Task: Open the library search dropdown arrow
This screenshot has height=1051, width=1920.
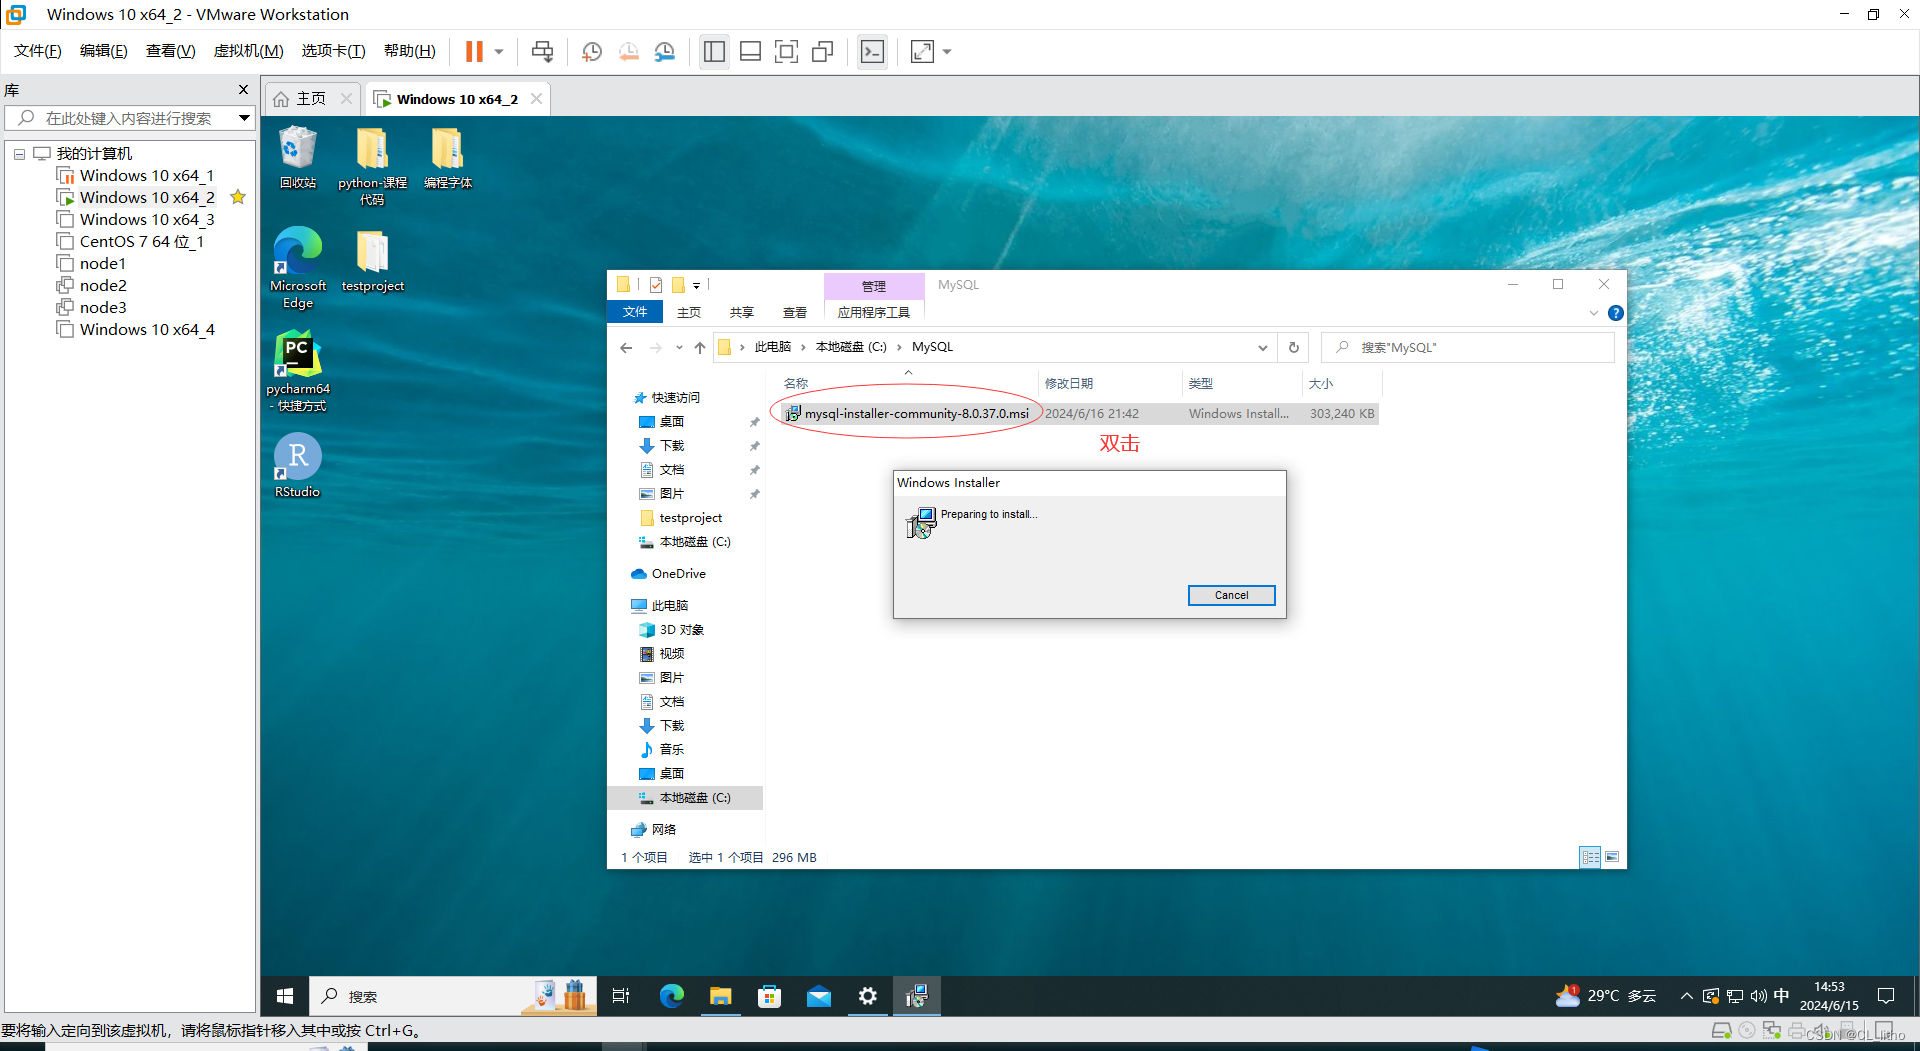Action: click(x=244, y=118)
